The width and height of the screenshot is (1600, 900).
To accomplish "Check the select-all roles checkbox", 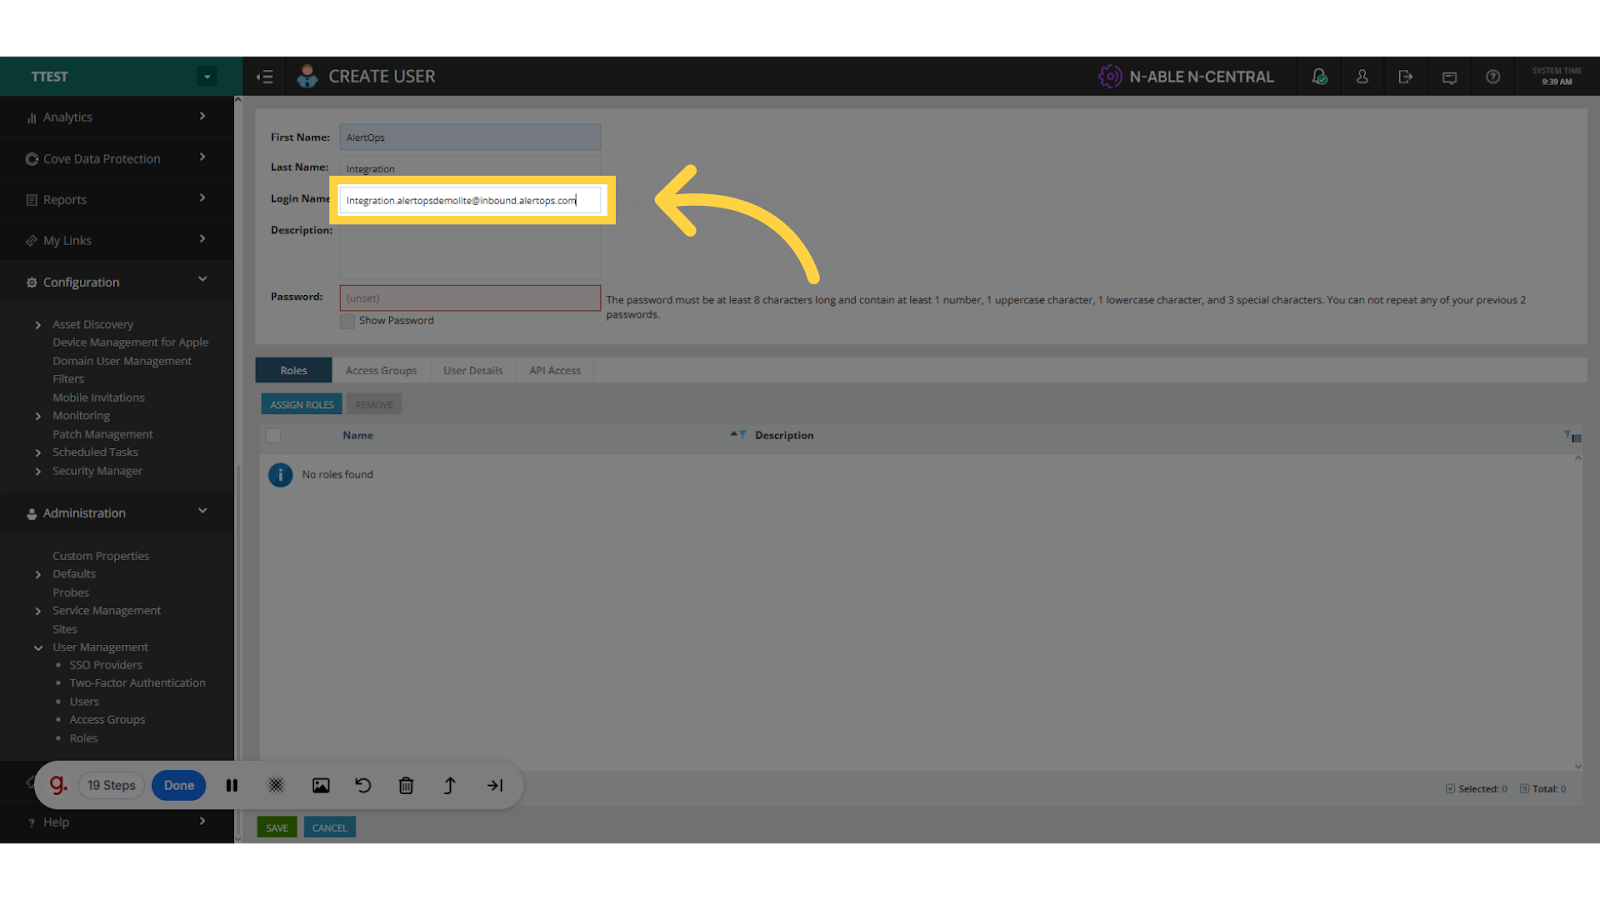I will point(274,436).
